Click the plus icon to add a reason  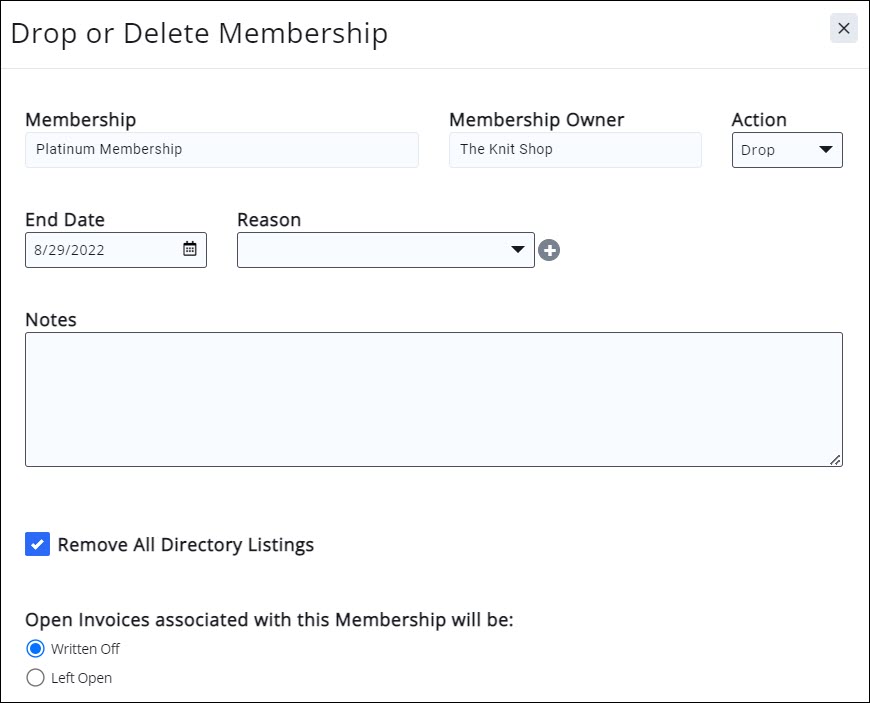(x=549, y=250)
